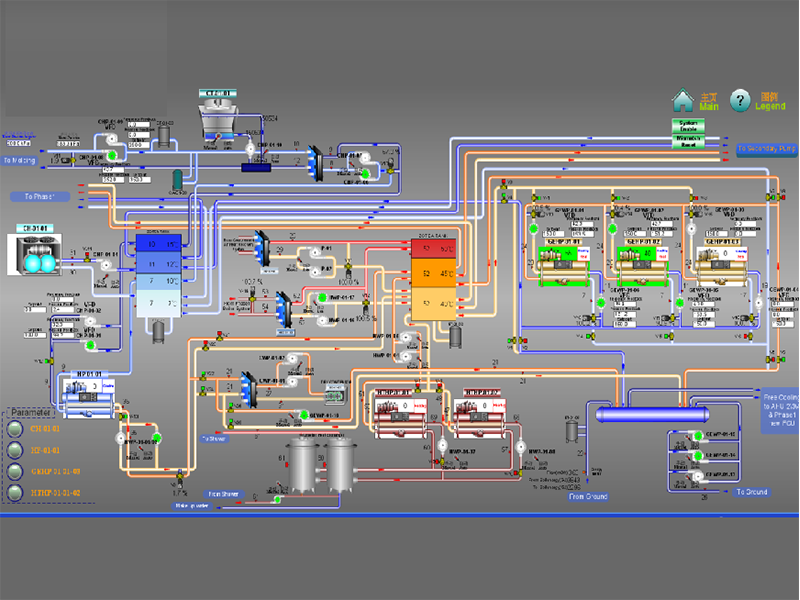Open the To Secondary Pump link
800x600 pixels.
click(x=766, y=149)
